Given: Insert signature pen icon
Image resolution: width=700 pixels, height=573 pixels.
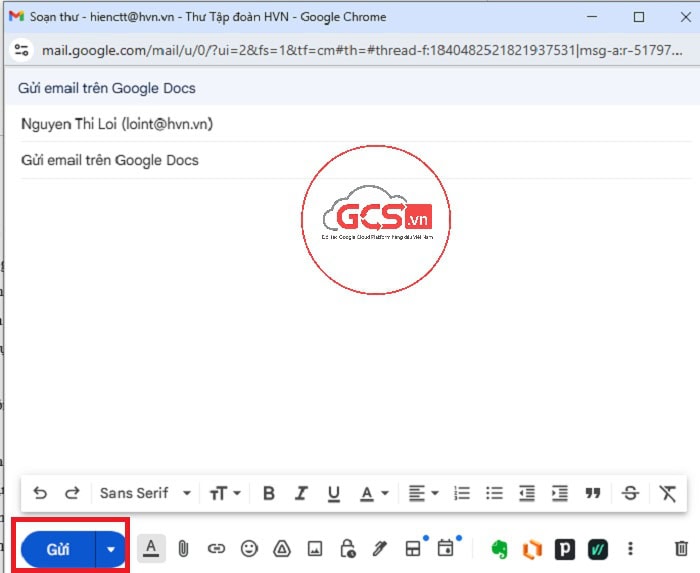Looking at the screenshot, I should point(380,548).
